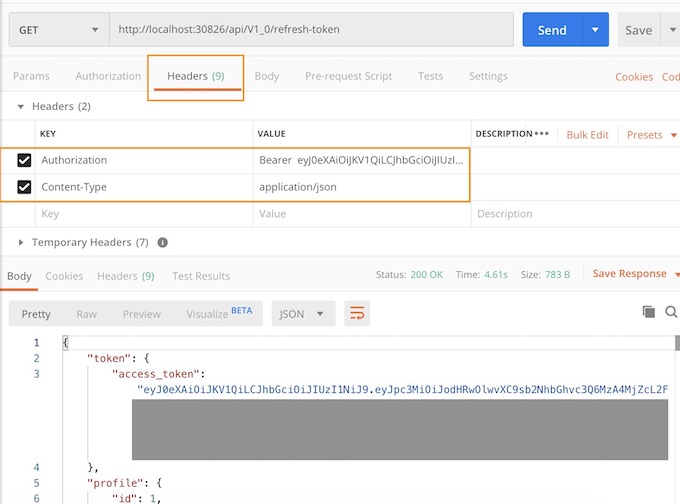The image size is (680, 504).
Task: Click the 4.61s response time
Action: click(496, 275)
